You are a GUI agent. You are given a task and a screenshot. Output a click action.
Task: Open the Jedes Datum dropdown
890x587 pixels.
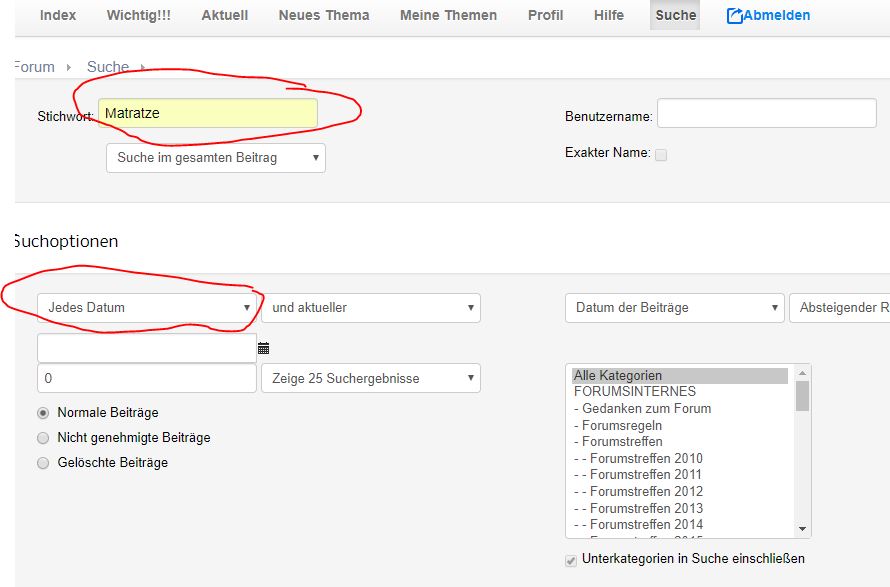tap(147, 308)
